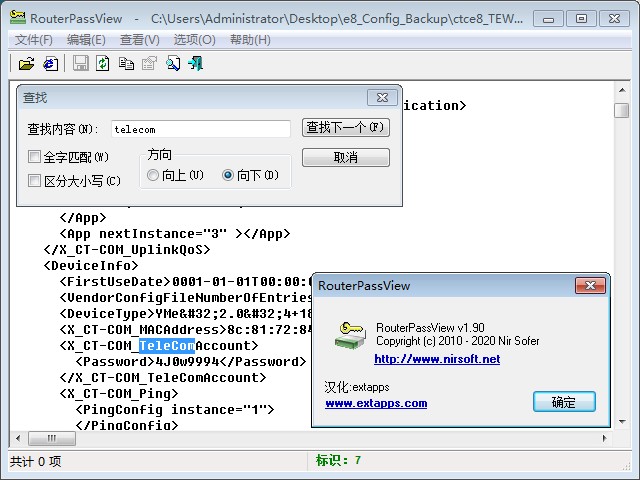
Task: Click the </X_CT-COM_TeleComAccount> line
Action: [x=162, y=378]
